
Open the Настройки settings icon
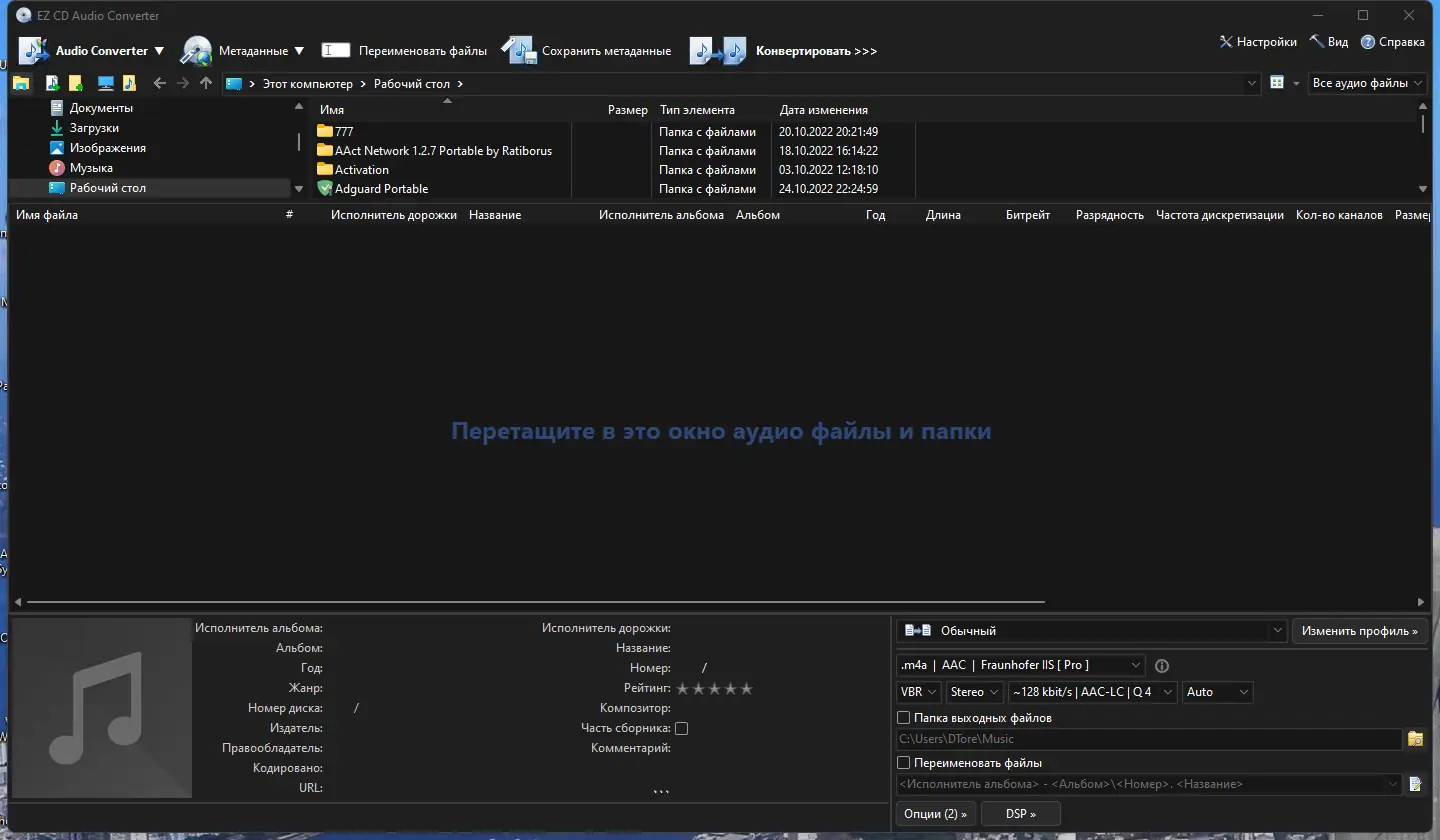click(1226, 42)
